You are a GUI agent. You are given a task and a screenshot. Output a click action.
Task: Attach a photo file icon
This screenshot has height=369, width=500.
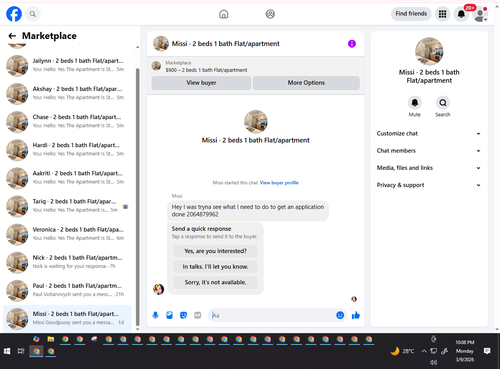(169, 315)
